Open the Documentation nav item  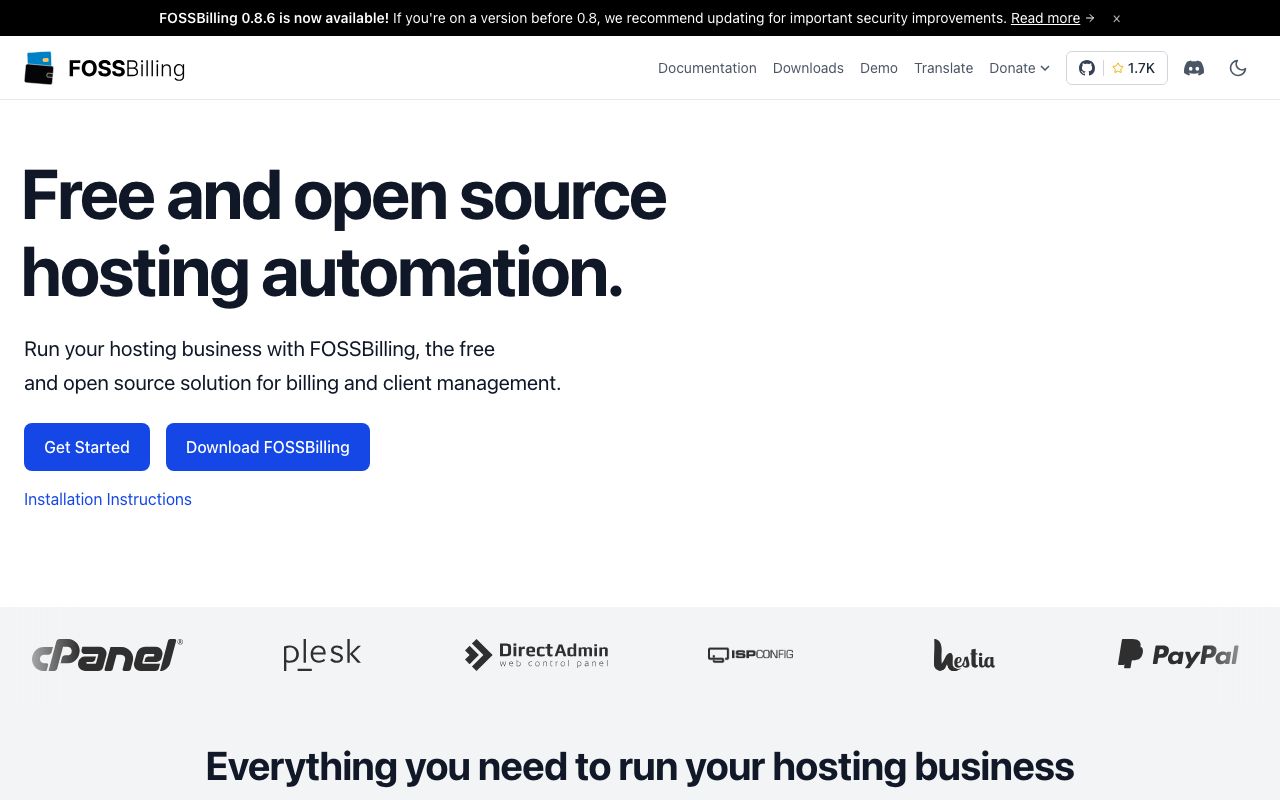[707, 68]
